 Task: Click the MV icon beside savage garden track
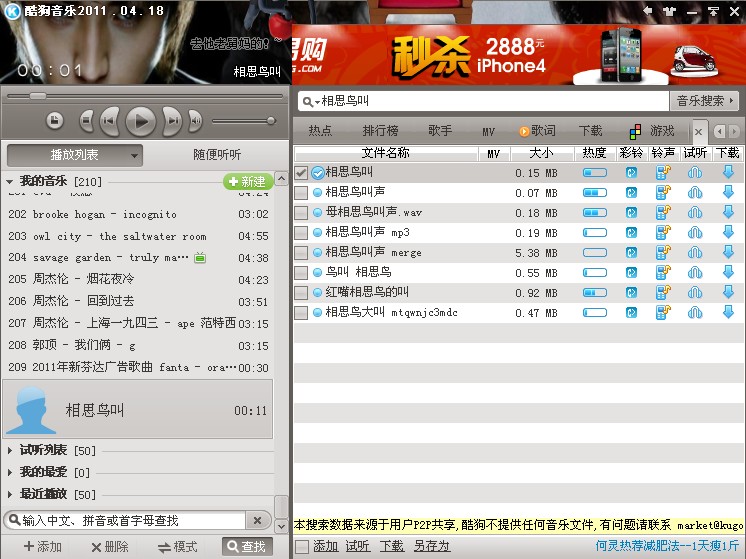pos(200,258)
